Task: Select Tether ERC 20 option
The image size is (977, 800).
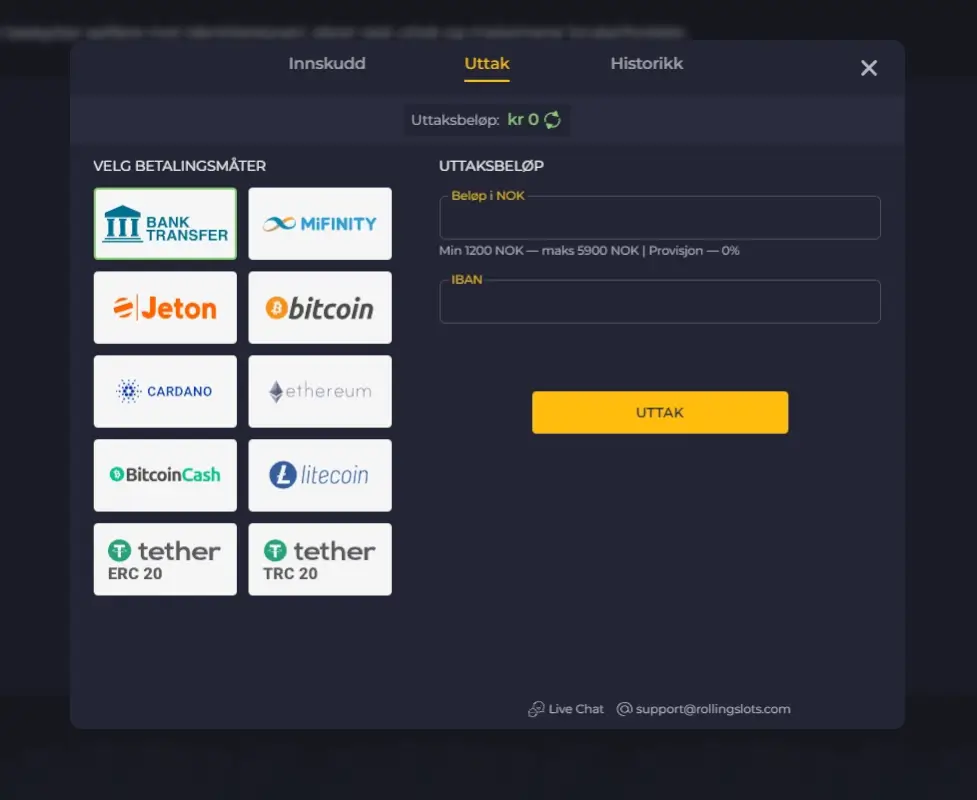Action: (x=165, y=560)
